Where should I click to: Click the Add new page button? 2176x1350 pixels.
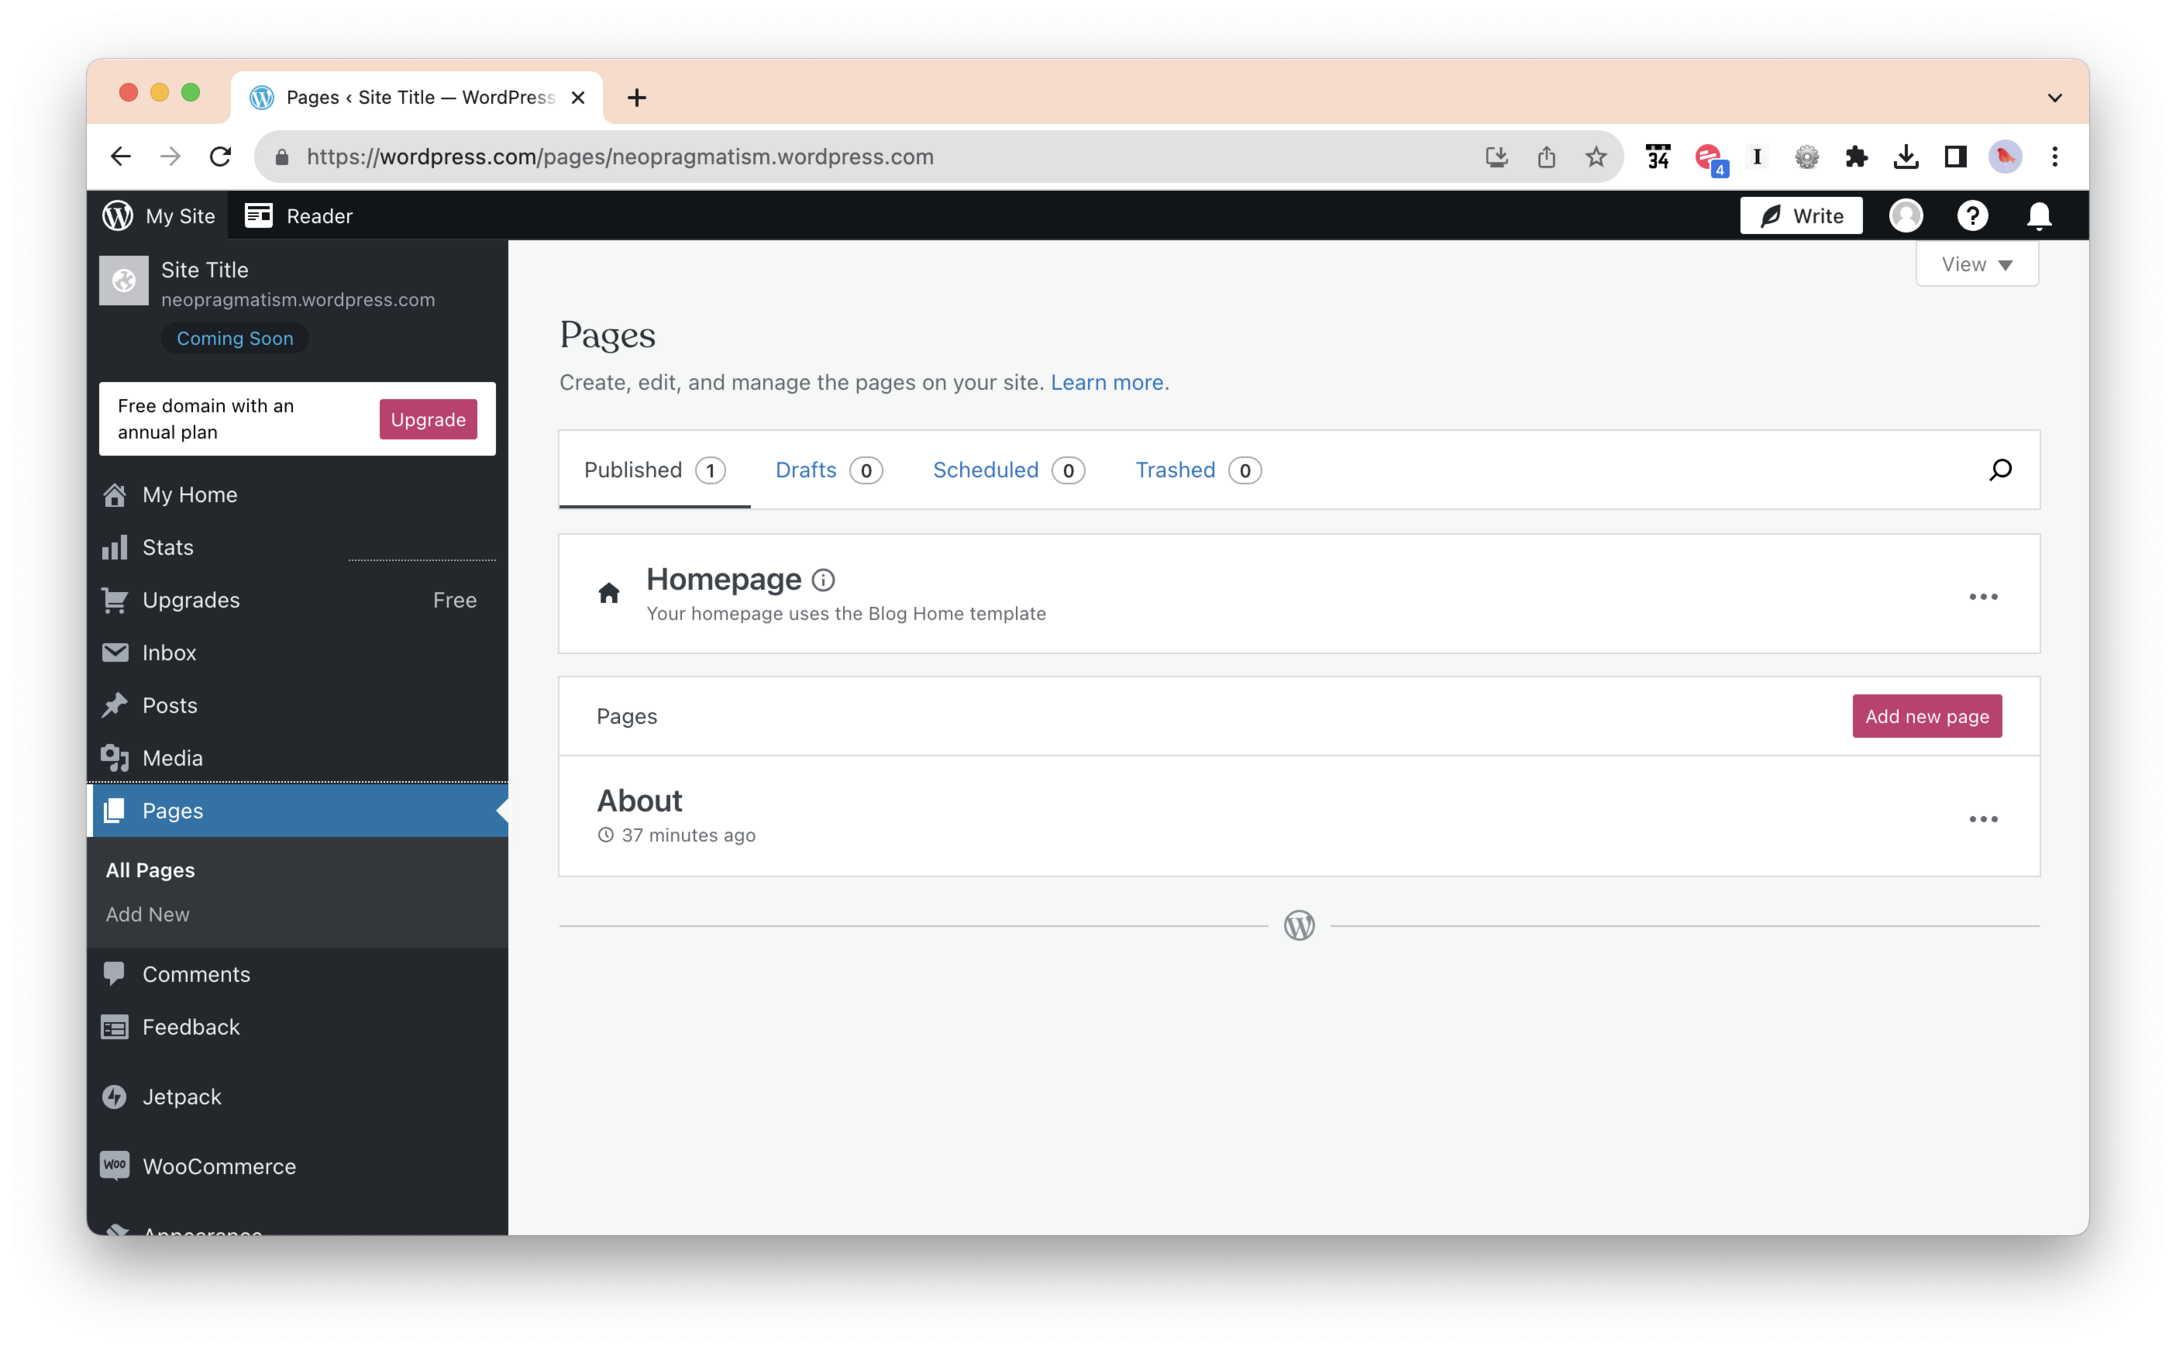(1926, 716)
